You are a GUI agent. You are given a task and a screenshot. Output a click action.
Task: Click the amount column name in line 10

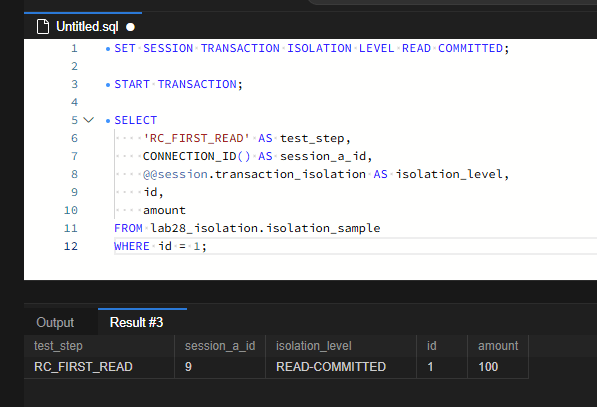(164, 210)
